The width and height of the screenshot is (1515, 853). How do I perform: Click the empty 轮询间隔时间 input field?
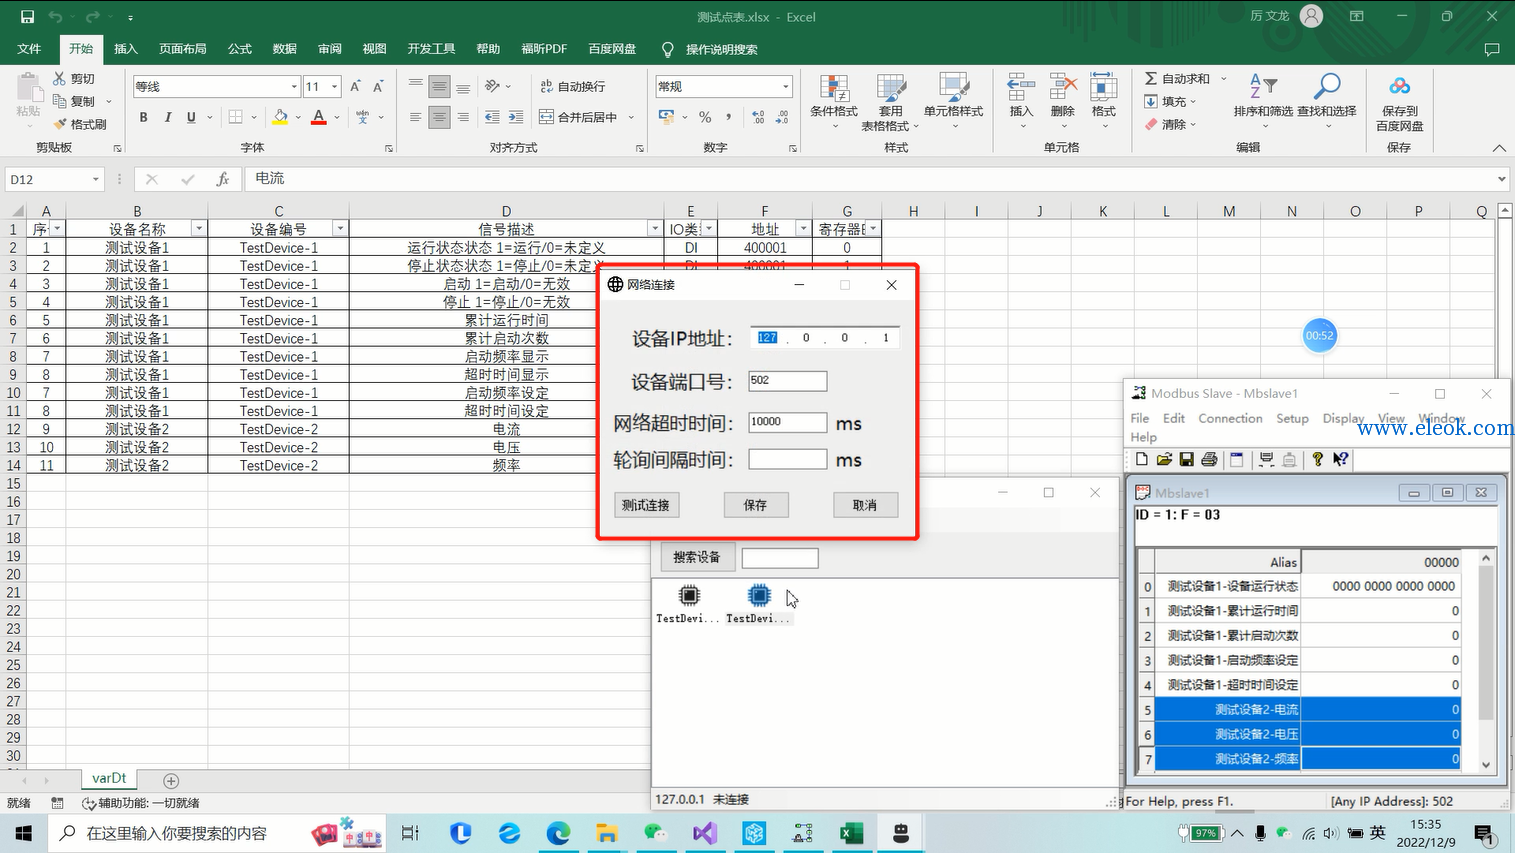click(788, 459)
